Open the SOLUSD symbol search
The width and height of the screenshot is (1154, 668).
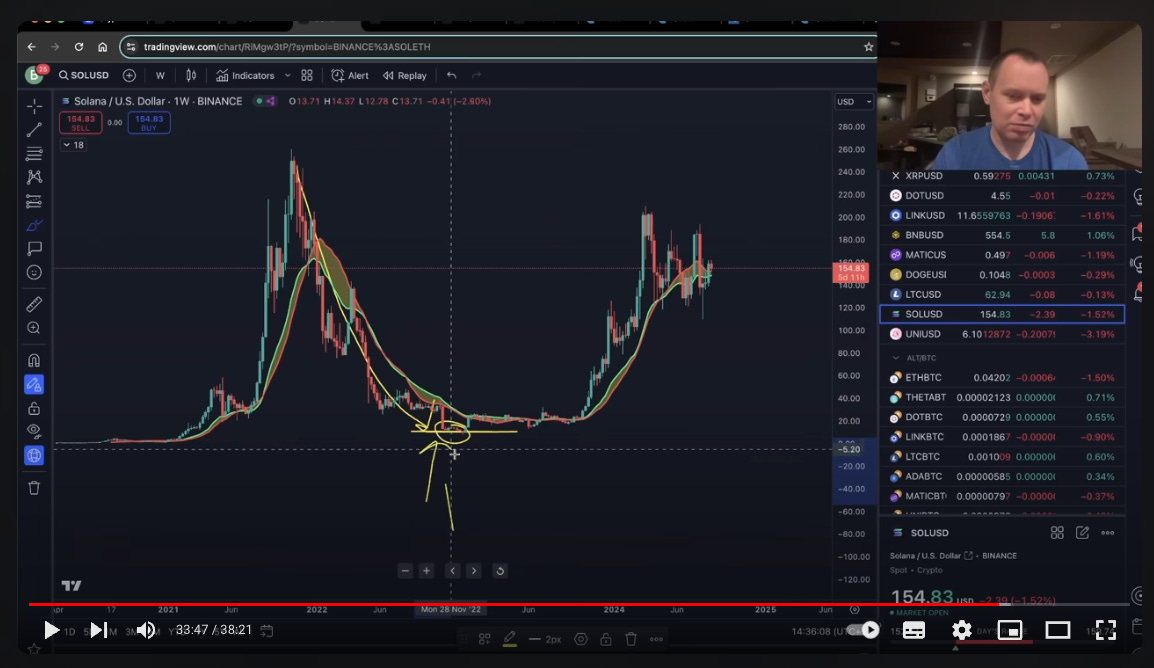84,75
